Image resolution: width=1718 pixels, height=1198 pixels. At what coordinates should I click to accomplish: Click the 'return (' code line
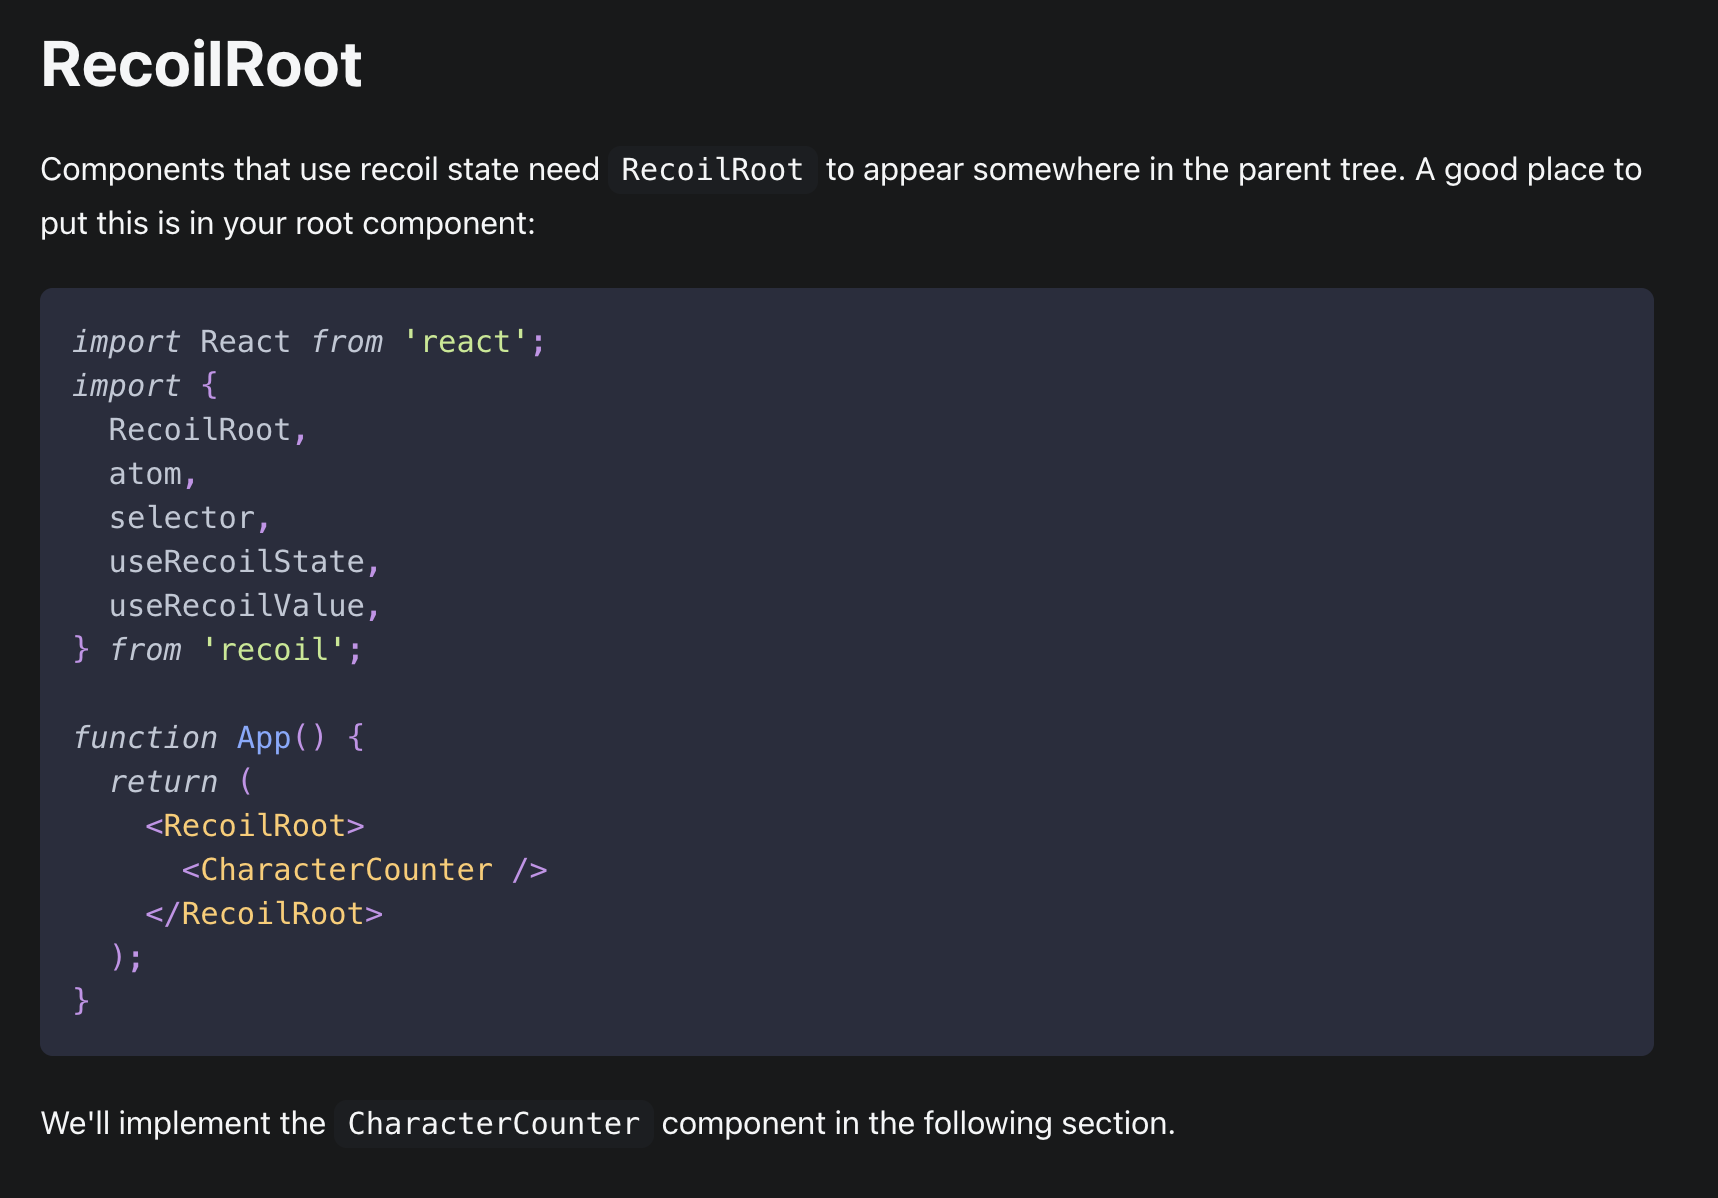tap(181, 782)
